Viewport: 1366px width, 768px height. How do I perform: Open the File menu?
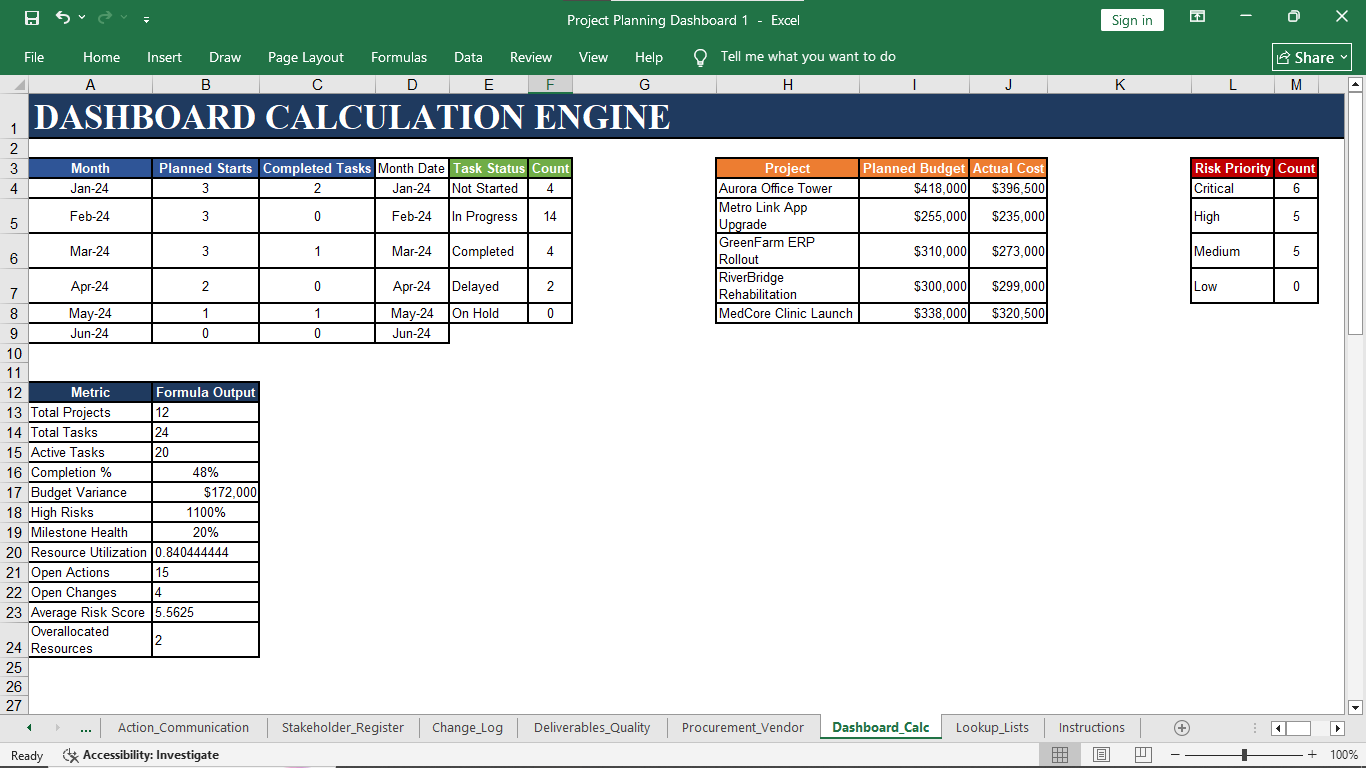[x=34, y=57]
